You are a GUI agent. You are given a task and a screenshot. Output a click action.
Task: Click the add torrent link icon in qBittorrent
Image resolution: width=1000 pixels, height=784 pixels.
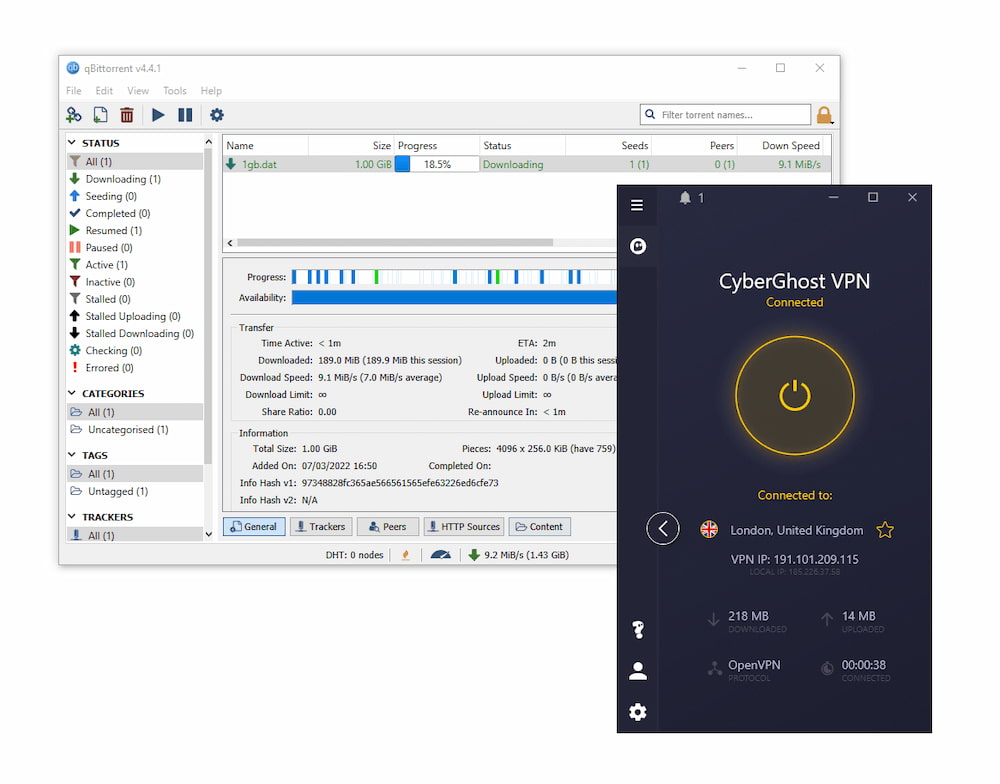click(x=74, y=115)
